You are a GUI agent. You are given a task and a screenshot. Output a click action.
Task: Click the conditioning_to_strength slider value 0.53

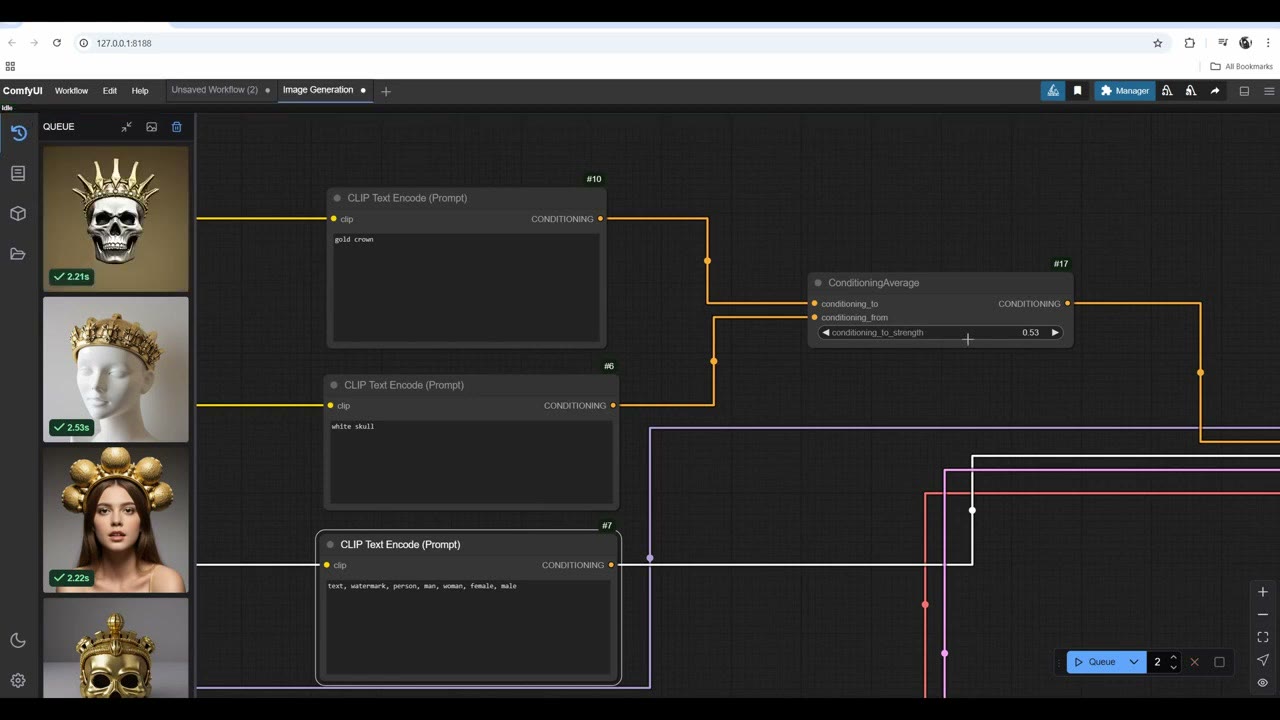(x=1030, y=333)
